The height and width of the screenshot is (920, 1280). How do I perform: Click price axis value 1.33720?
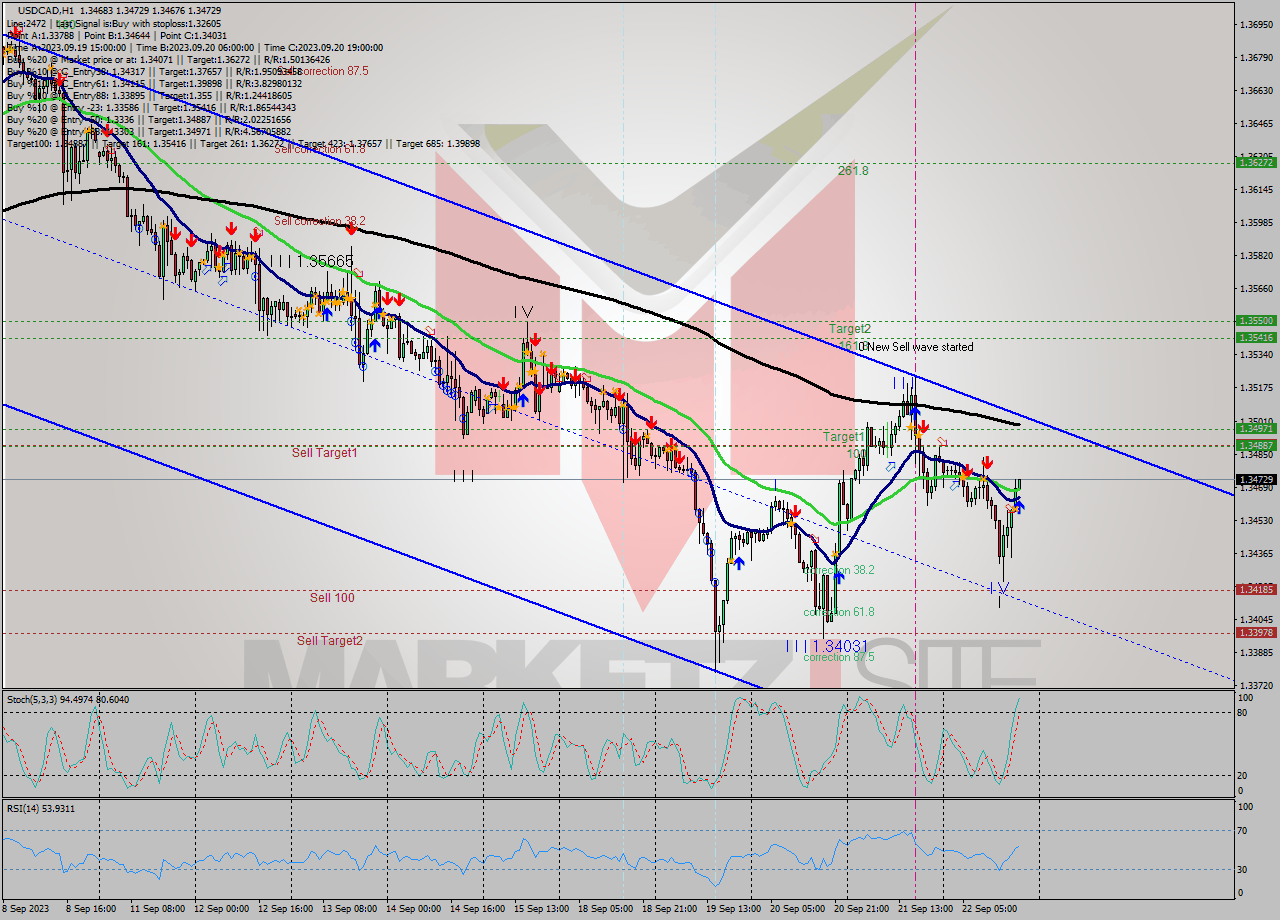click(x=1257, y=685)
